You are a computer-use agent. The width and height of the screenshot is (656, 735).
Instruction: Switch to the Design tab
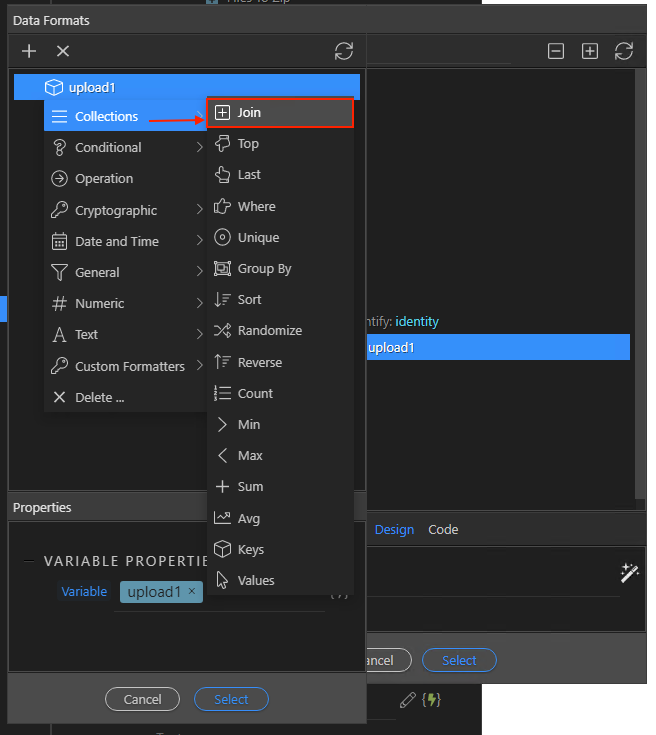(394, 530)
